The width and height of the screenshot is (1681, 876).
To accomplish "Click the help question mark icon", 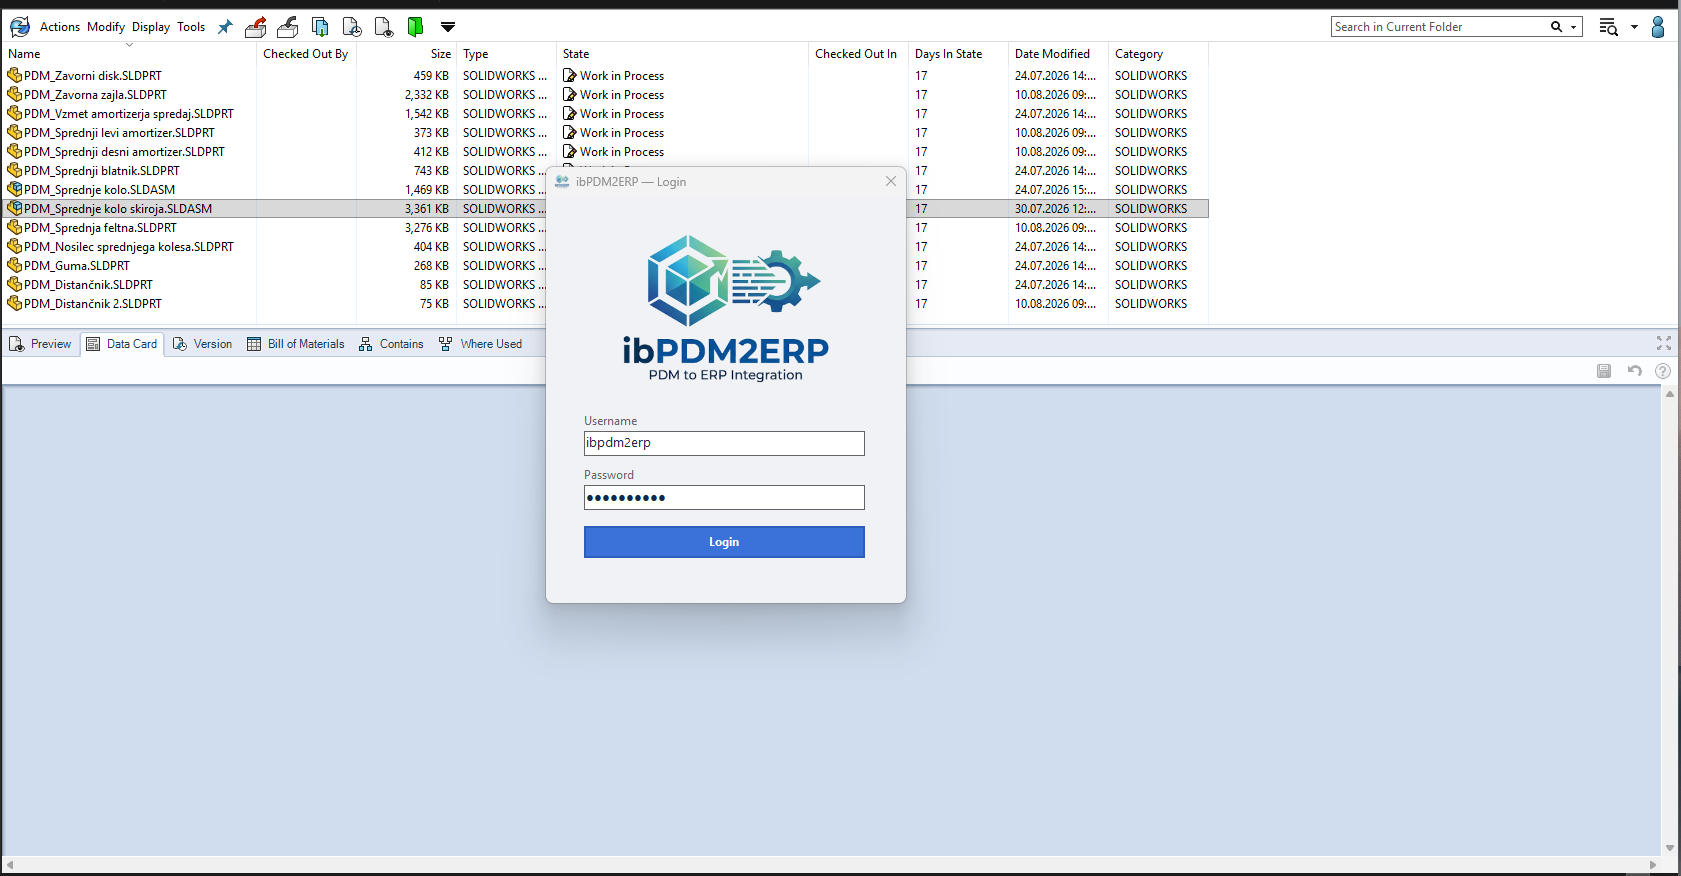I will (1663, 371).
